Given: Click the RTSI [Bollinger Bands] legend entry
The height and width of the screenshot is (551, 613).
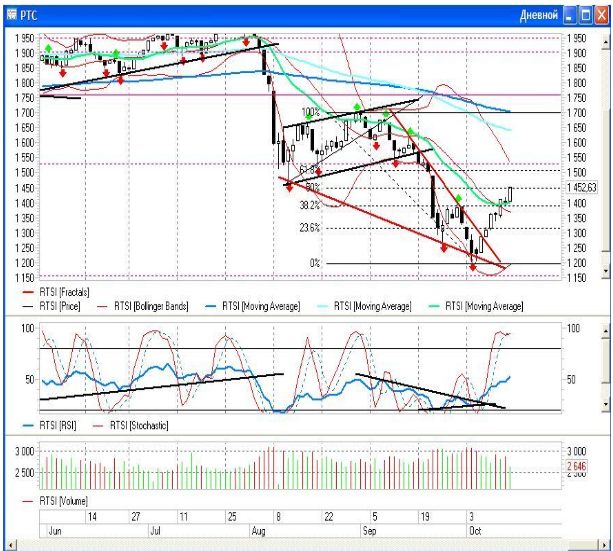Looking at the screenshot, I should [142, 306].
